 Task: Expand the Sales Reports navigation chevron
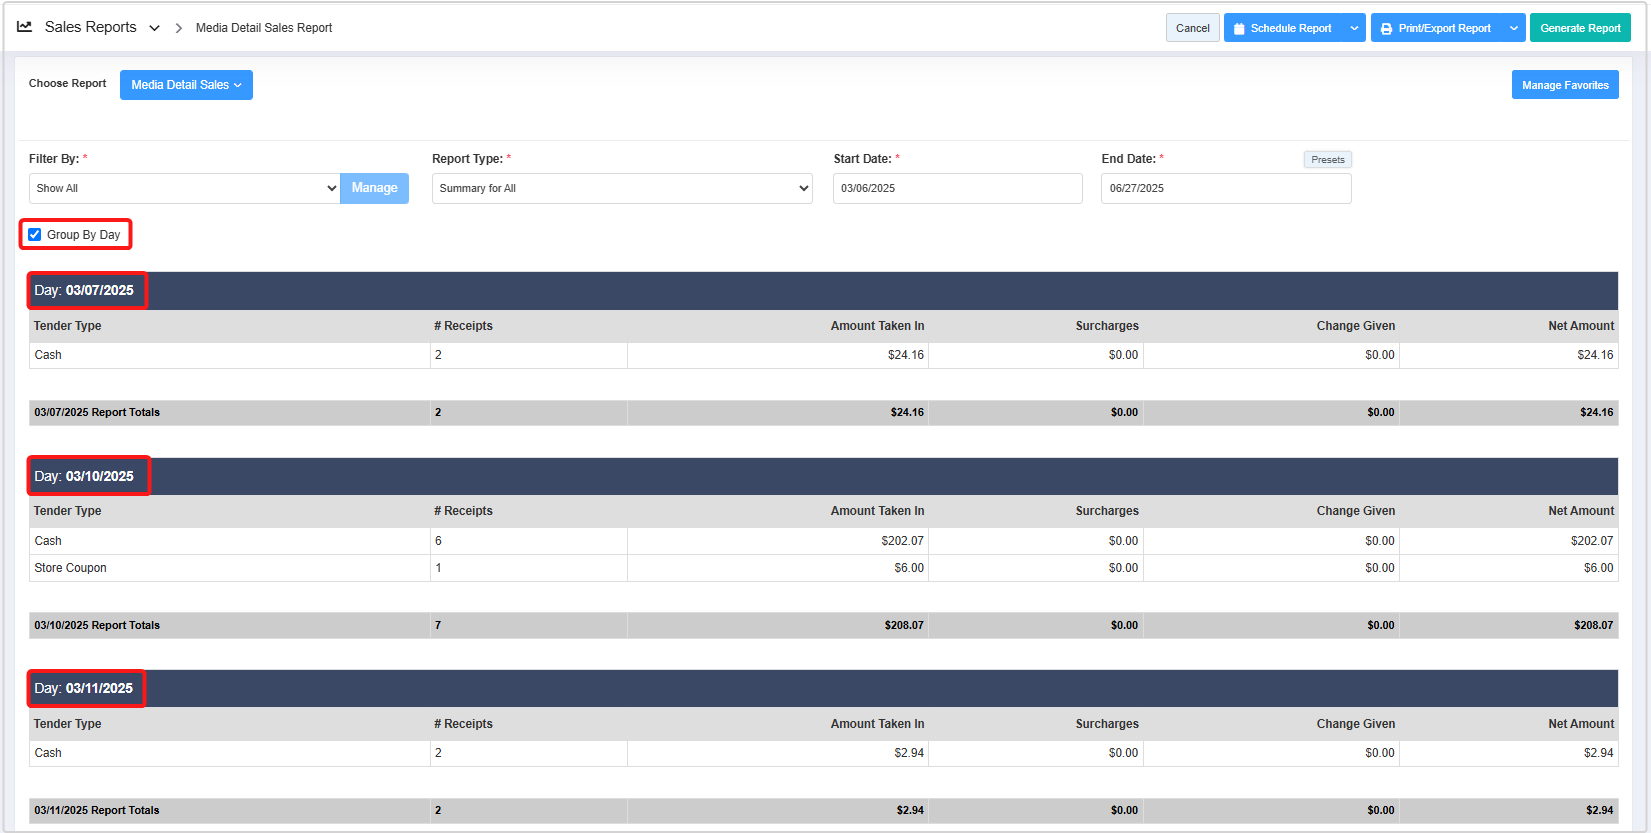click(154, 28)
